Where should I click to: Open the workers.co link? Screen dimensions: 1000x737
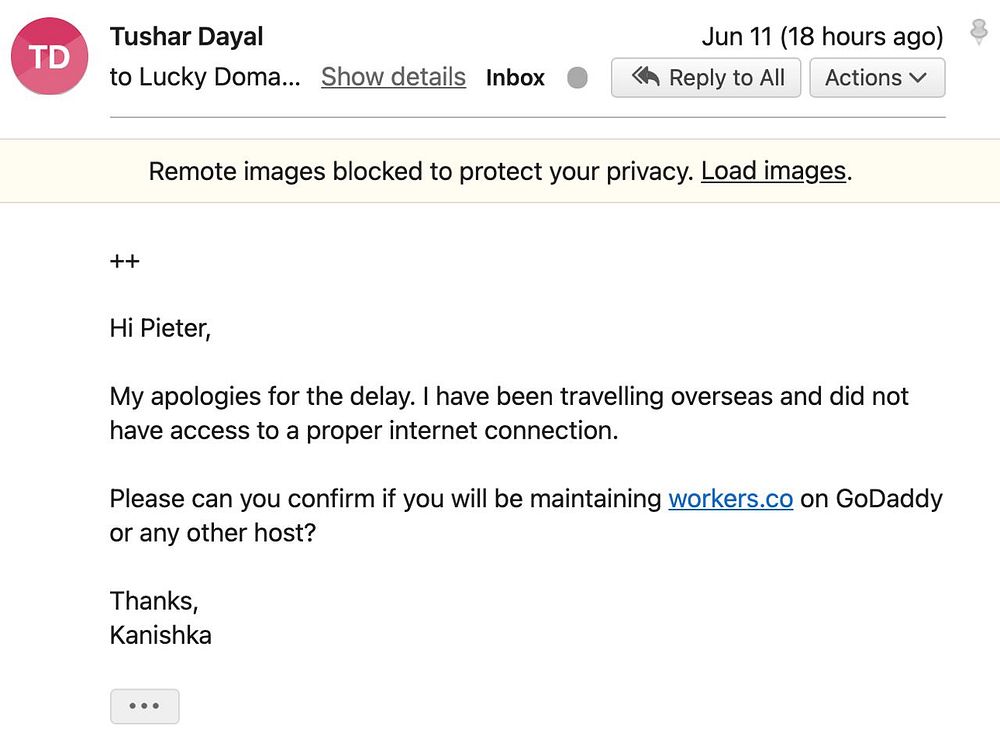pos(730,498)
